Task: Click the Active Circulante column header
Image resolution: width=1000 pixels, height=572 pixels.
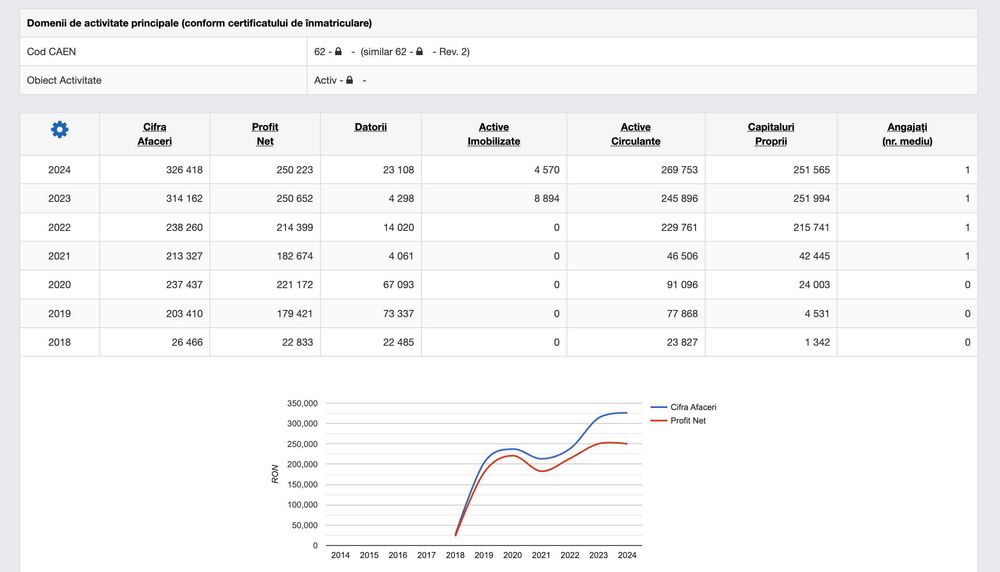Action: point(636,134)
